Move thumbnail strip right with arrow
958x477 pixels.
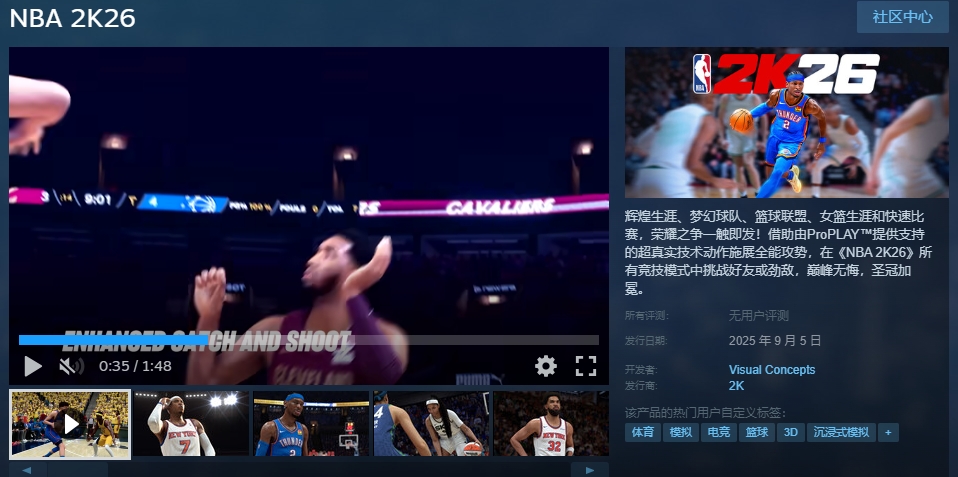pyautogui.click(x=590, y=470)
